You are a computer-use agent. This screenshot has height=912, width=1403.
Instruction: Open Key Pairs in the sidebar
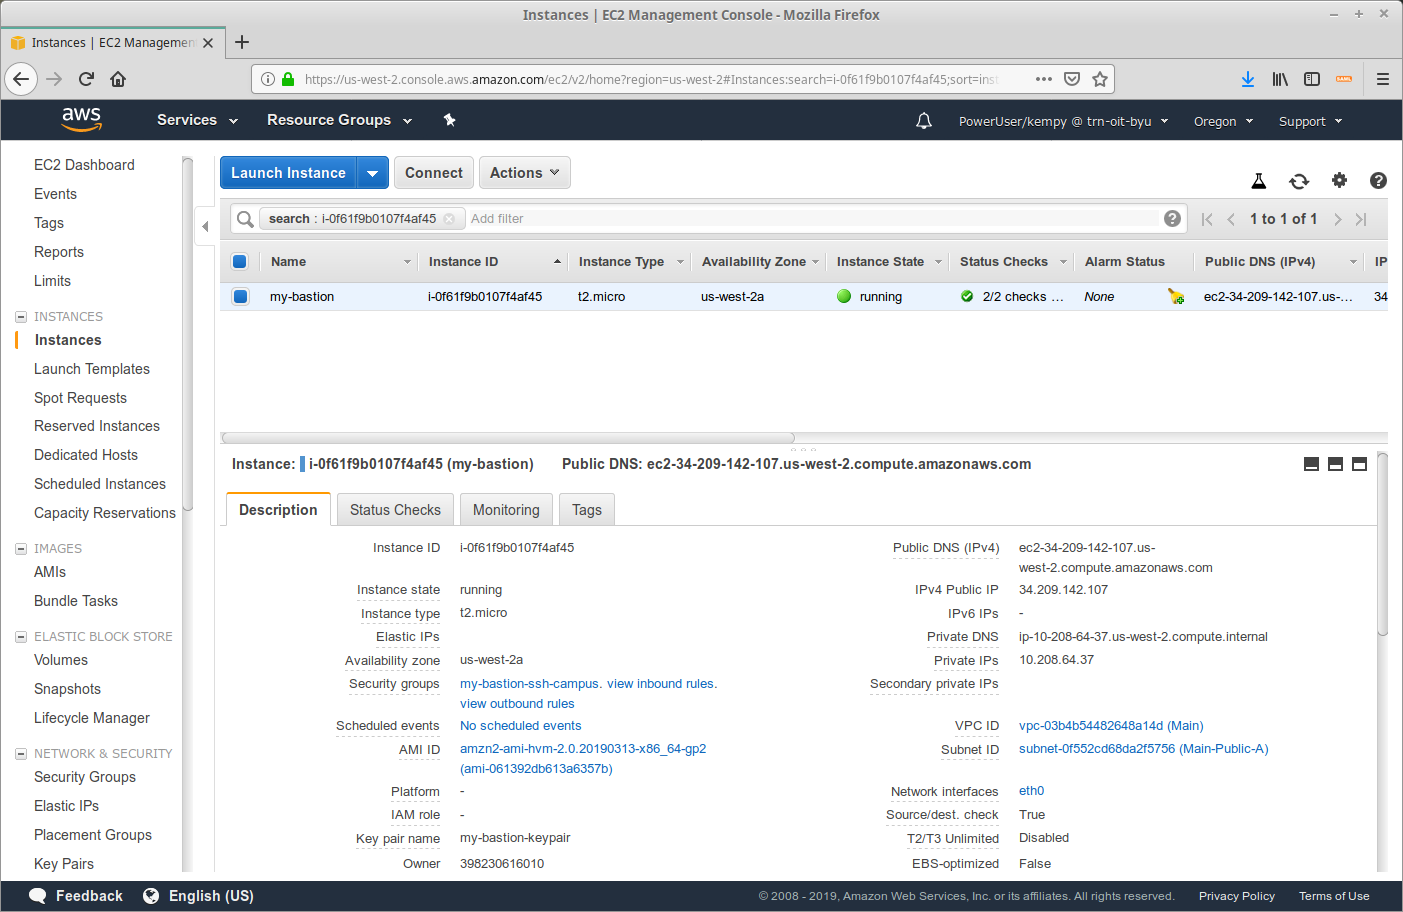pyautogui.click(x=64, y=864)
